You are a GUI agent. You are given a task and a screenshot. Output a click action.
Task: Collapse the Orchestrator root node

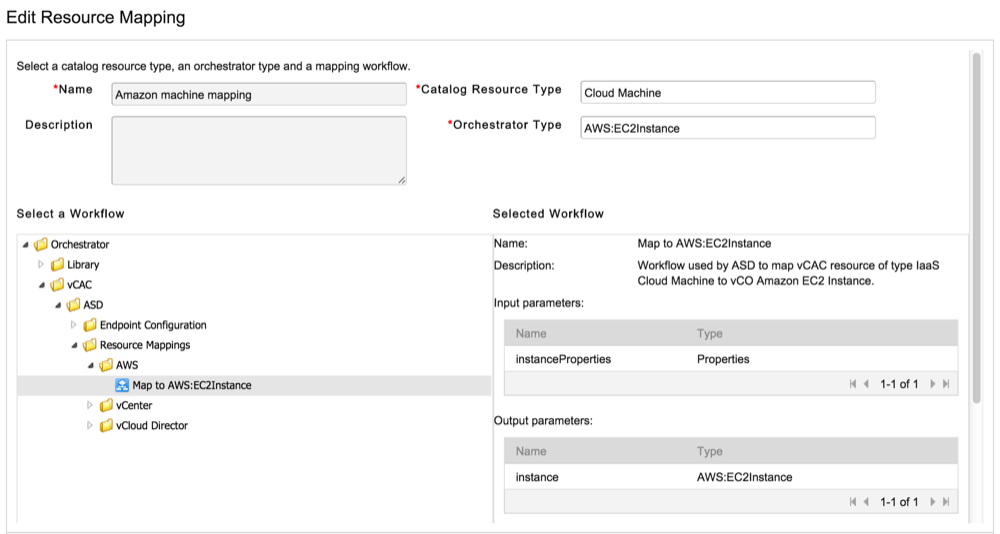[x=25, y=244]
